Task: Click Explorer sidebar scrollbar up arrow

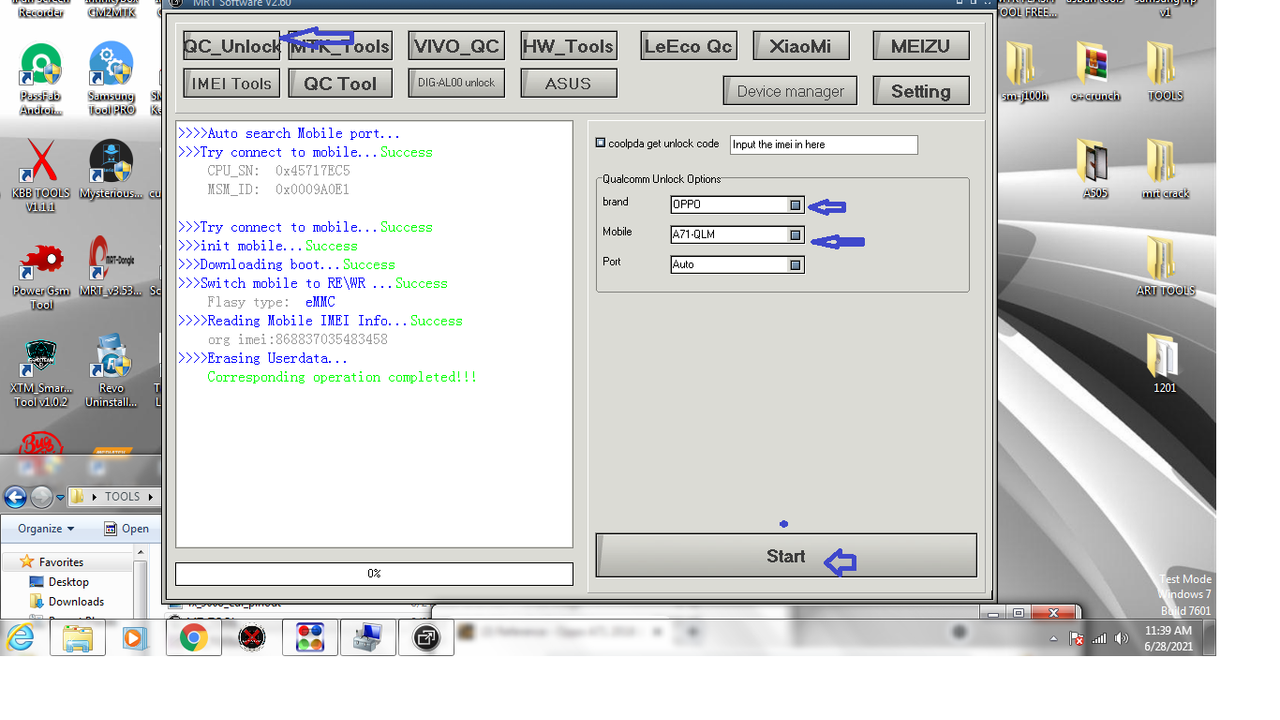Action: 141,553
